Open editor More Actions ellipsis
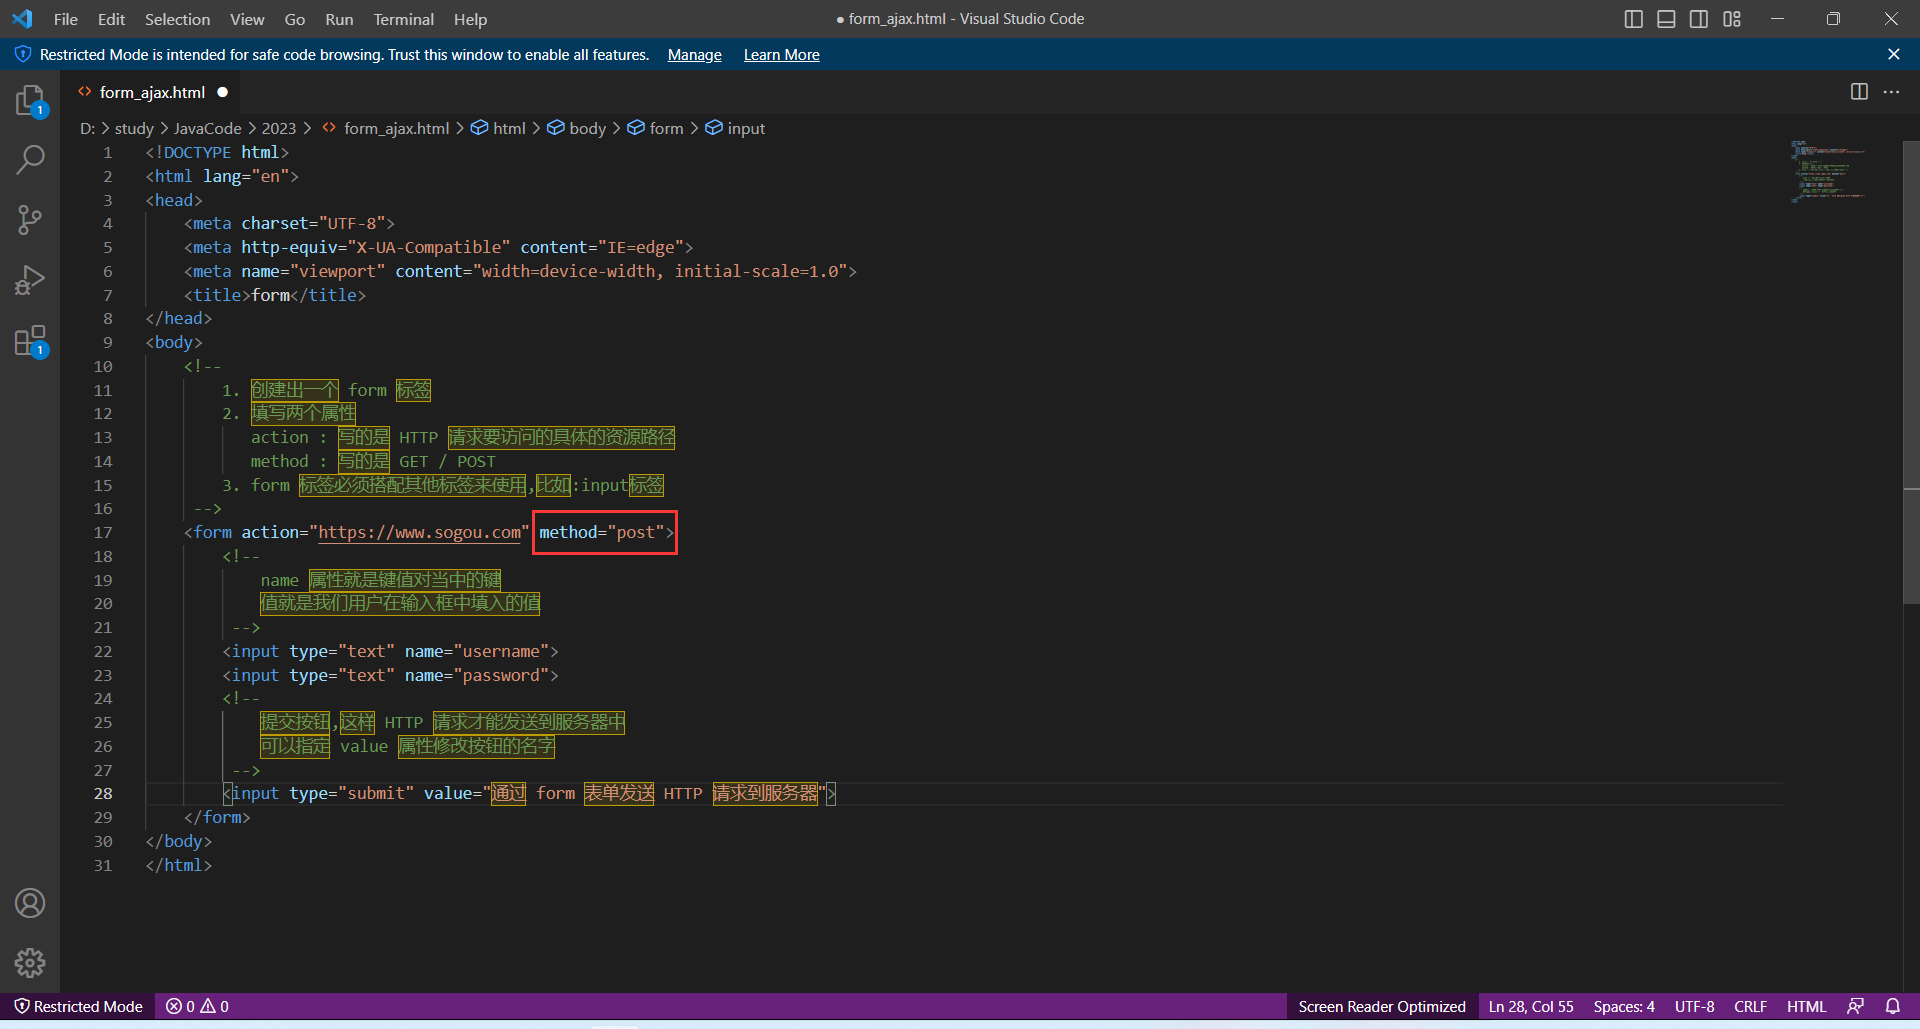Image resolution: width=1920 pixels, height=1029 pixels. [1892, 92]
